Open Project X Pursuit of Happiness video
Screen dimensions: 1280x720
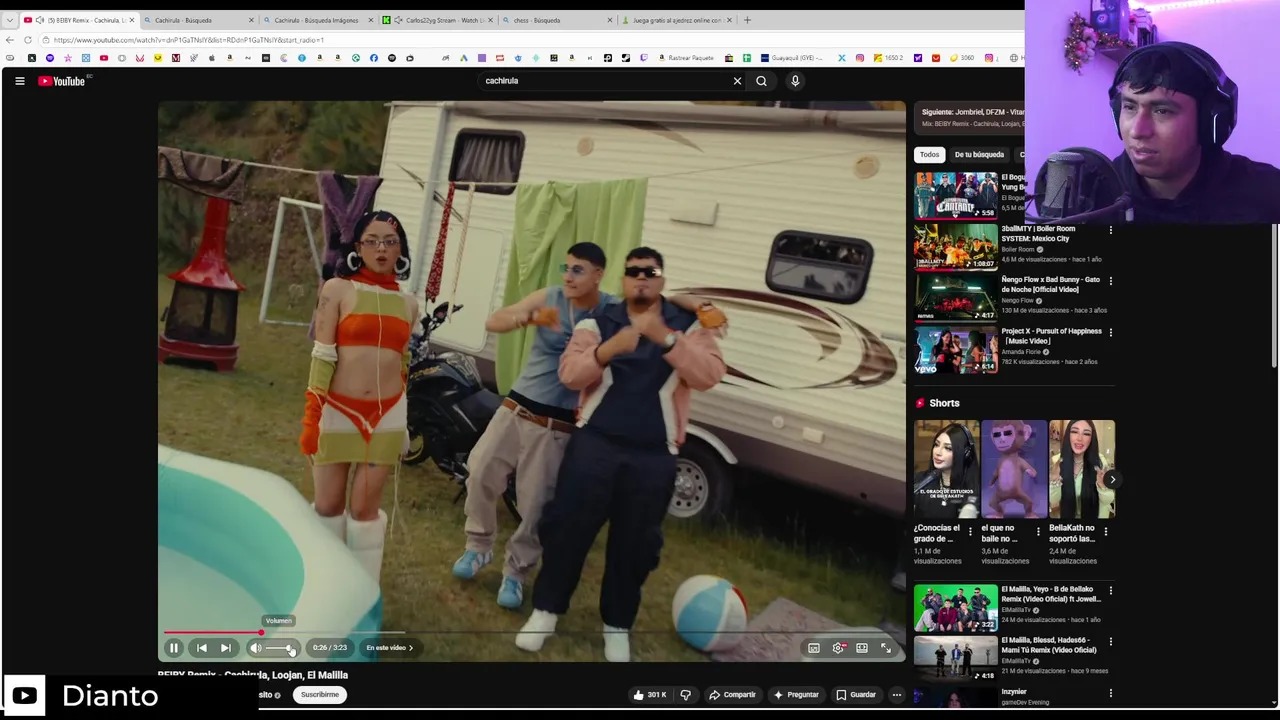[x=956, y=349]
